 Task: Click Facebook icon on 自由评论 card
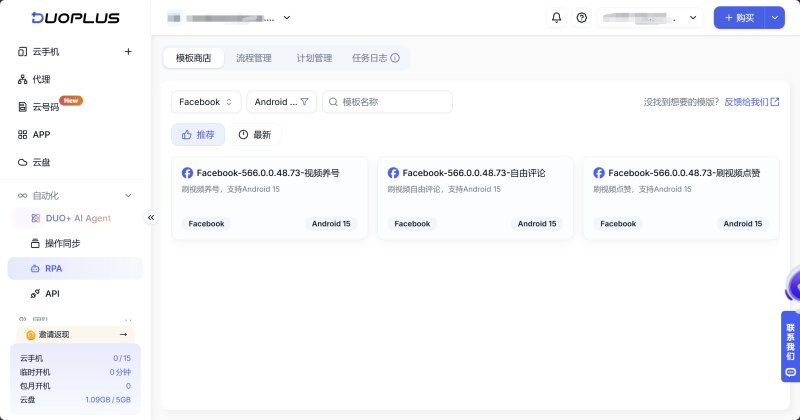click(393, 173)
